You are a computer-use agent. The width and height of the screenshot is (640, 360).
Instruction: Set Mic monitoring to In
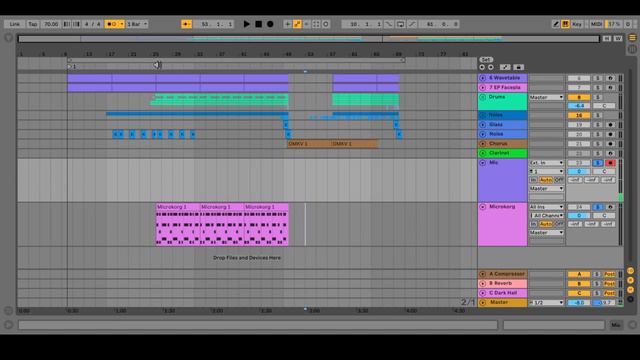[533, 180]
